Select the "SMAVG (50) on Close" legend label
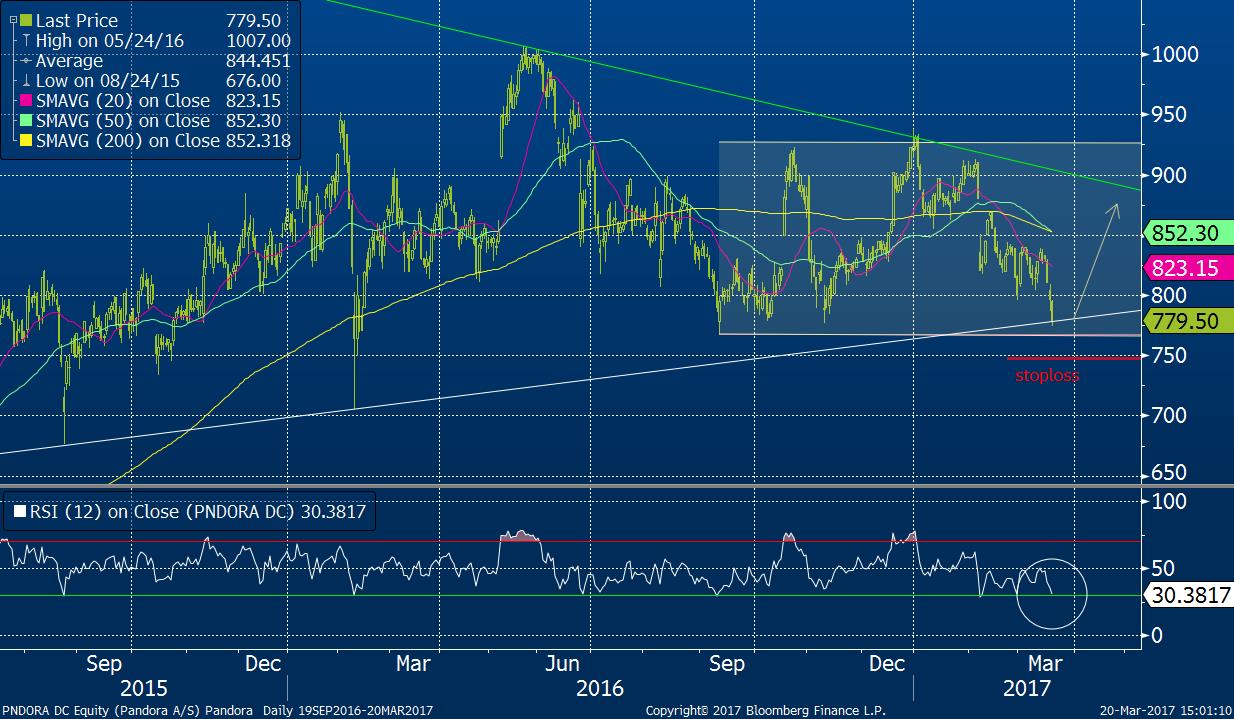1234x719 pixels. [x=123, y=121]
